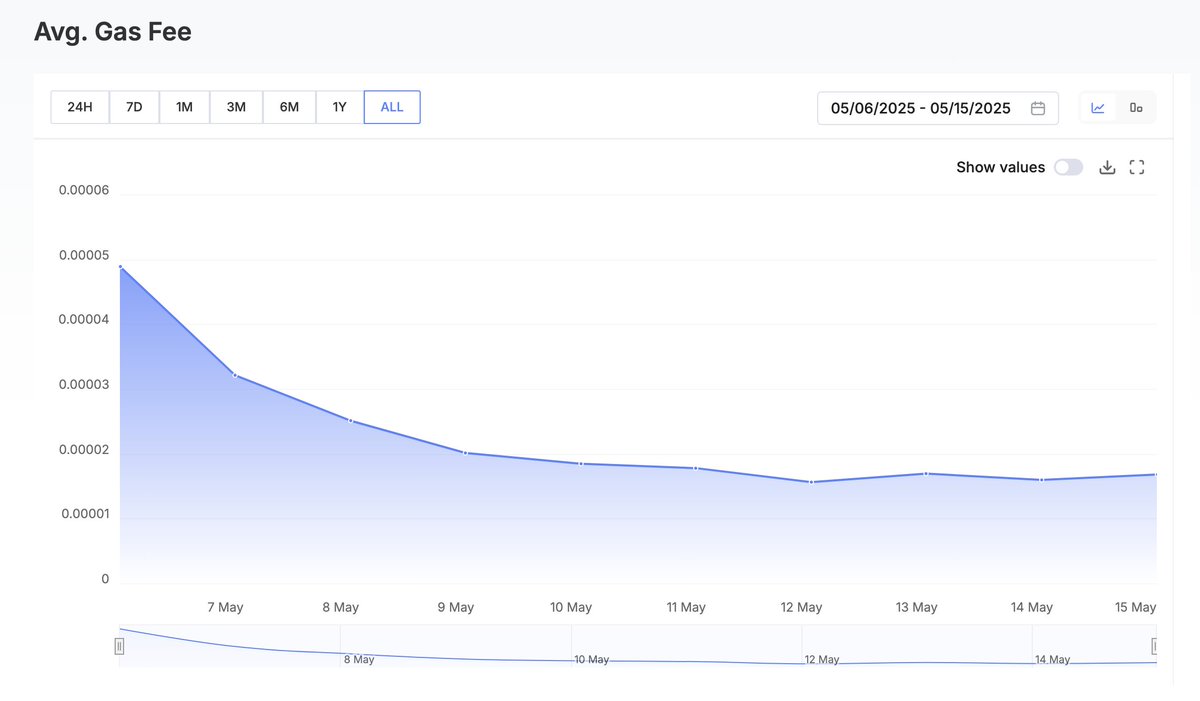Click the 12 May mini-timeline marker
1200x701 pixels.
821,660
